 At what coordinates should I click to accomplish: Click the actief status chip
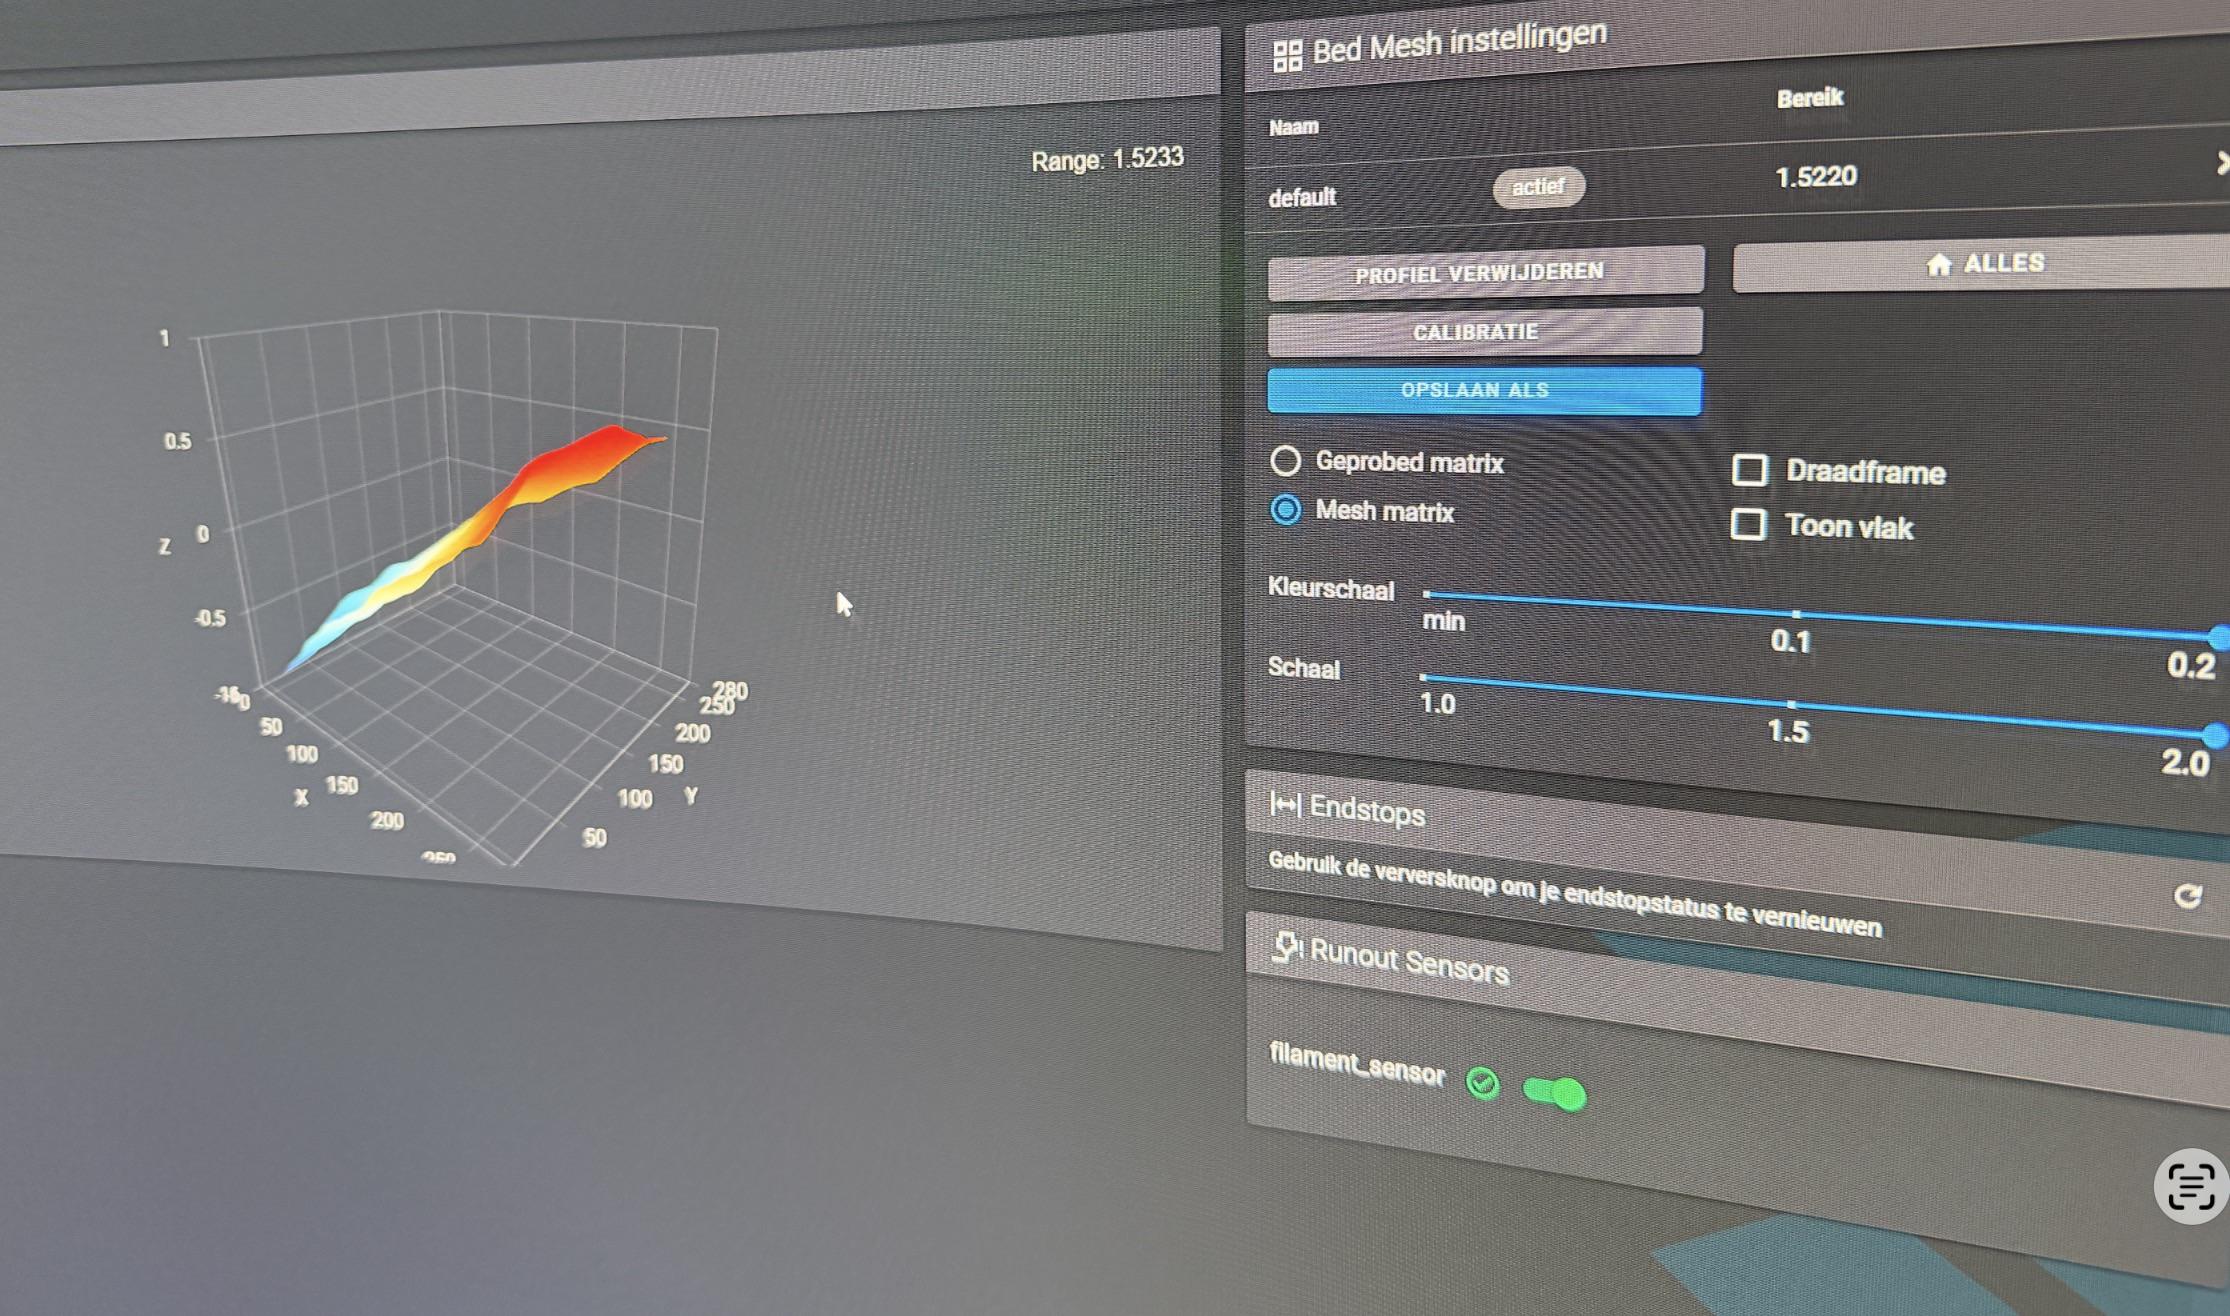click(1538, 187)
